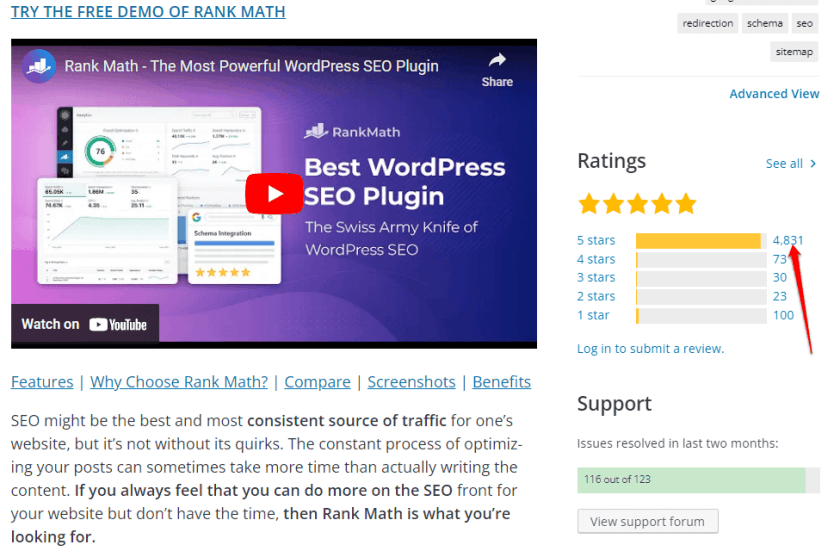Open the Advanced View link
The width and height of the screenshot is (840, 551).
click(x=774, y=94)
